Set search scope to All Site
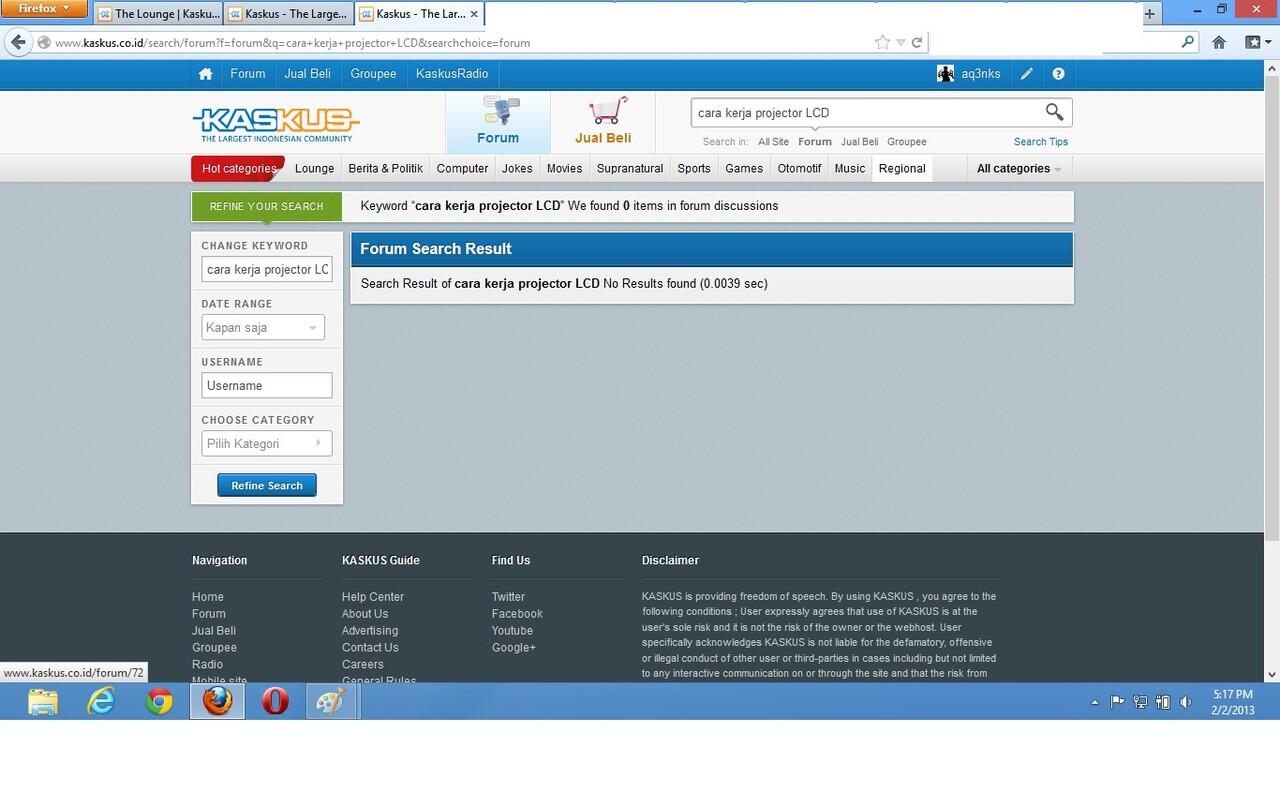 coord(773,142)
